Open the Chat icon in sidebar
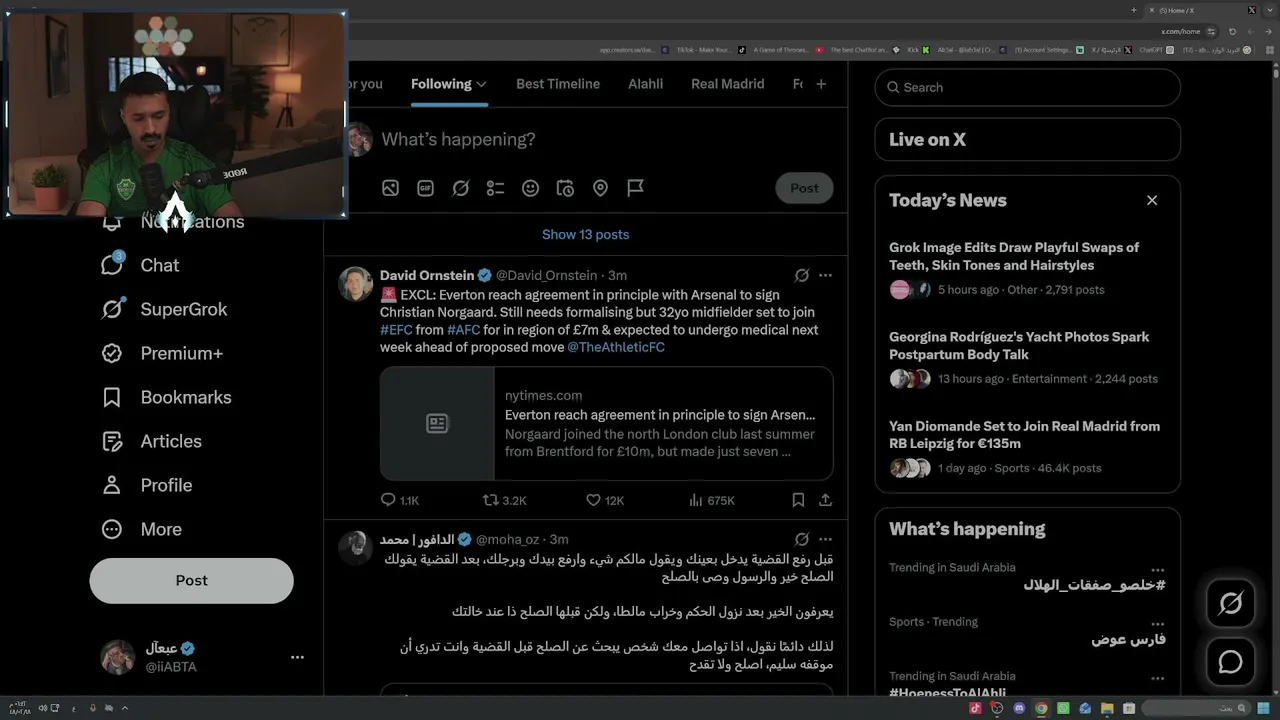This screenshot has width=1280, height=720. click(x=112, y=264)
